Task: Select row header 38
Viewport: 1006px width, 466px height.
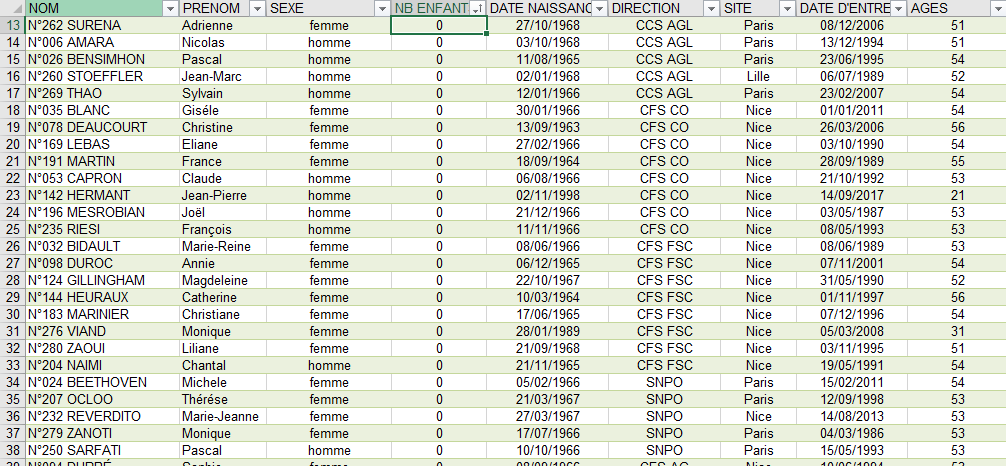Action: (x=12, y=450)
